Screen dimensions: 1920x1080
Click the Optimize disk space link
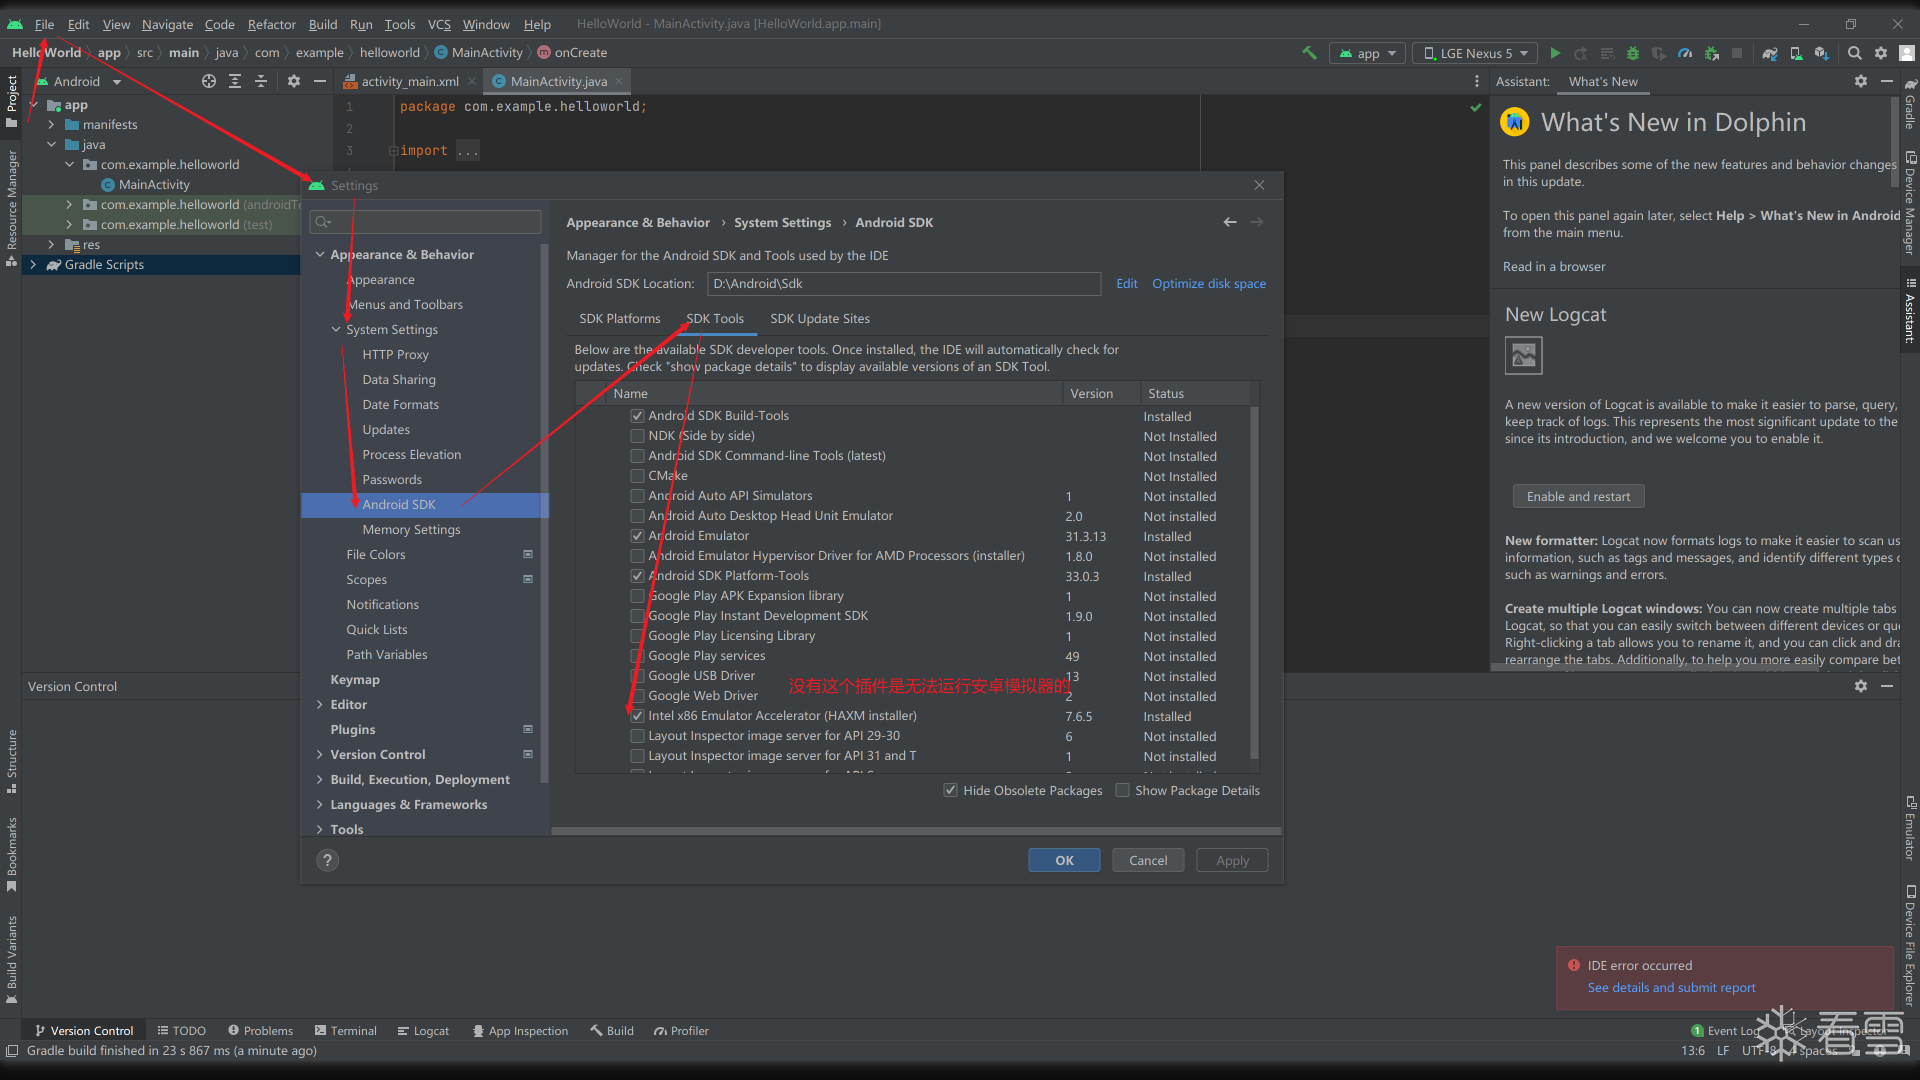click(x=1208, y=283)
